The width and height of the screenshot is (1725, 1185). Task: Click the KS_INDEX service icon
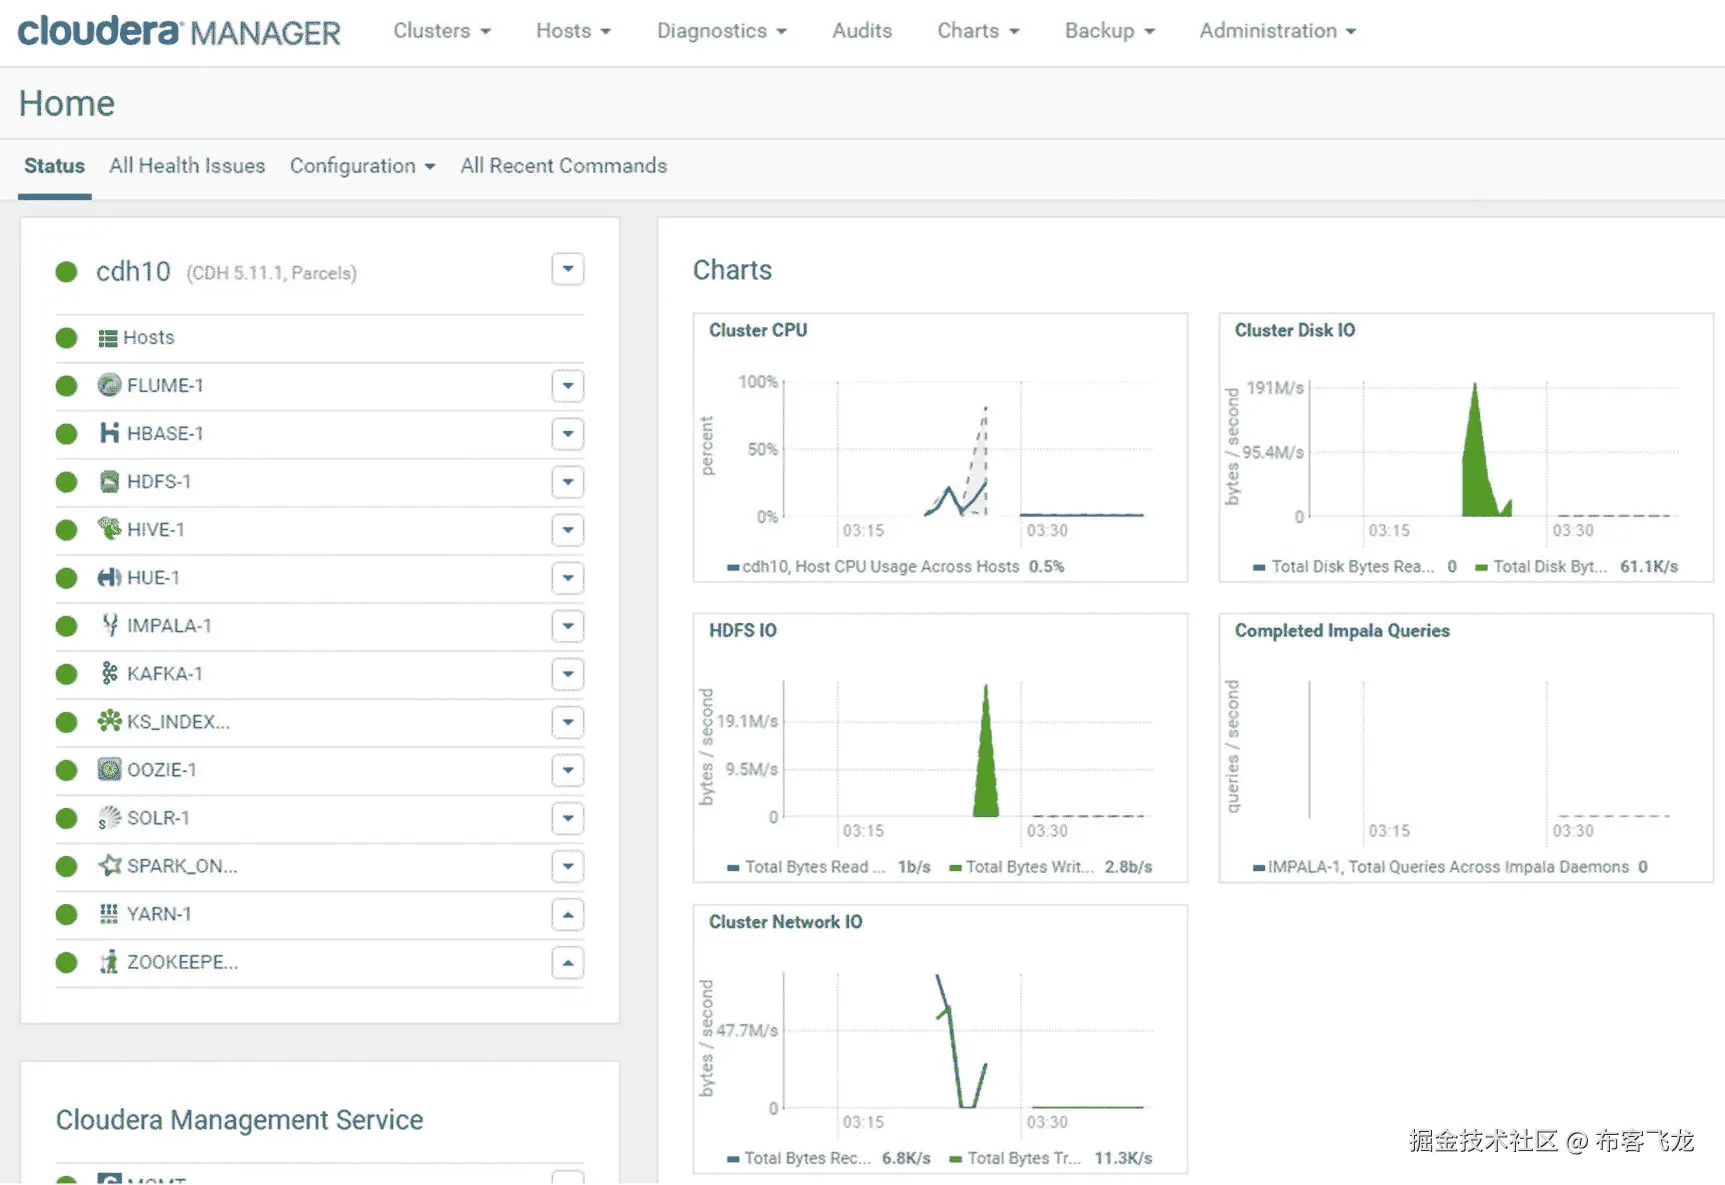pyautogui.click(x=109, y=720)
